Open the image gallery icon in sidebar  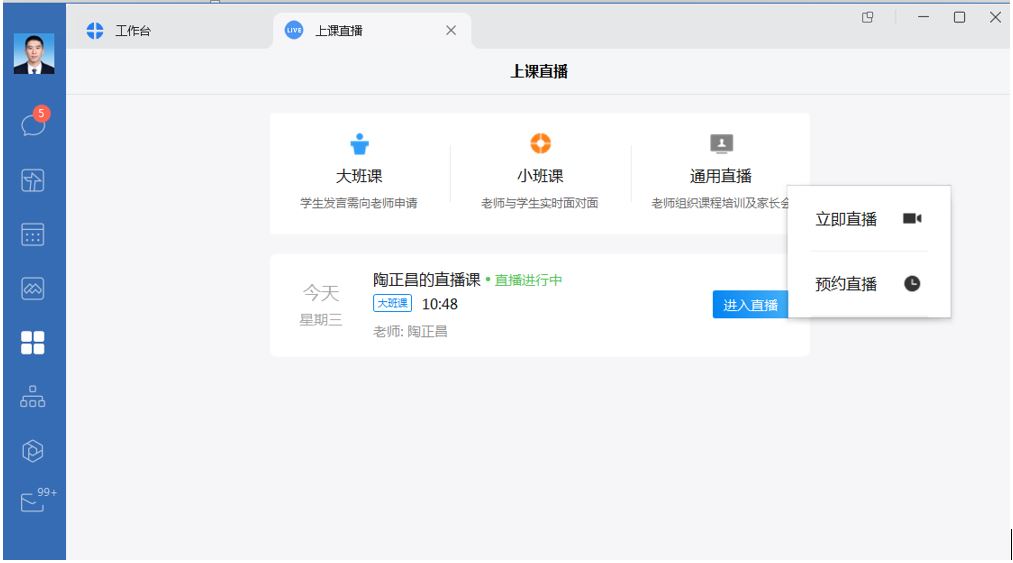pos(33,289)
